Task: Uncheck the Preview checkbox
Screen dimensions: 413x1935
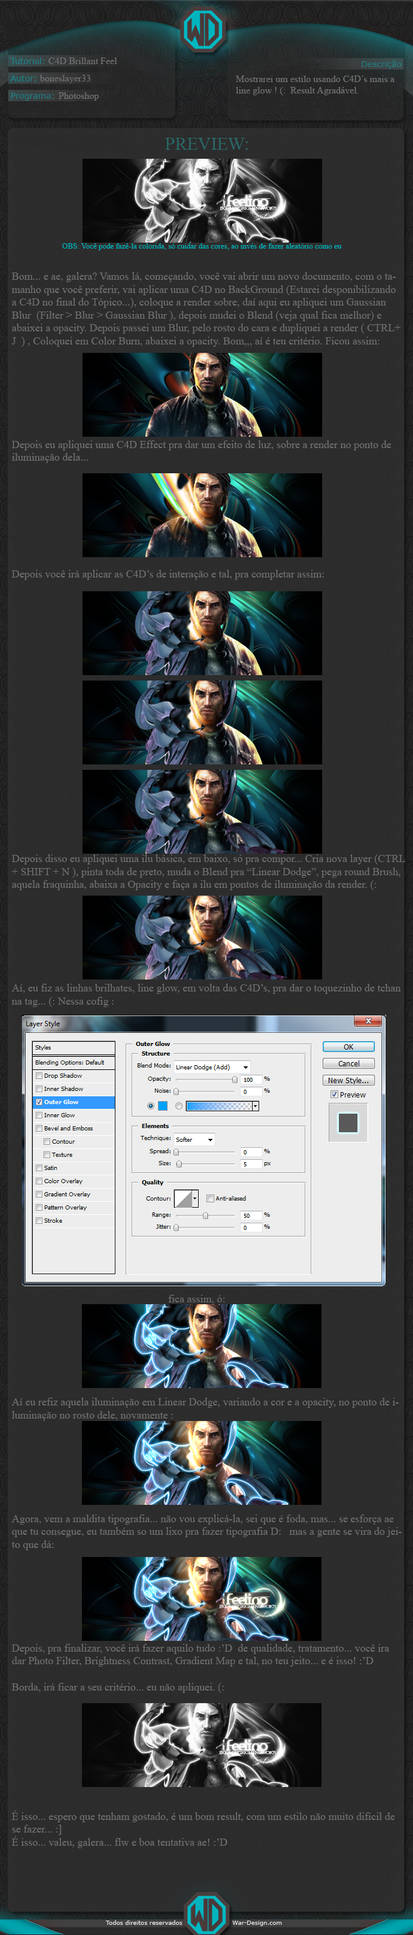Action: pyautogui.click(x=334, y=1094)
